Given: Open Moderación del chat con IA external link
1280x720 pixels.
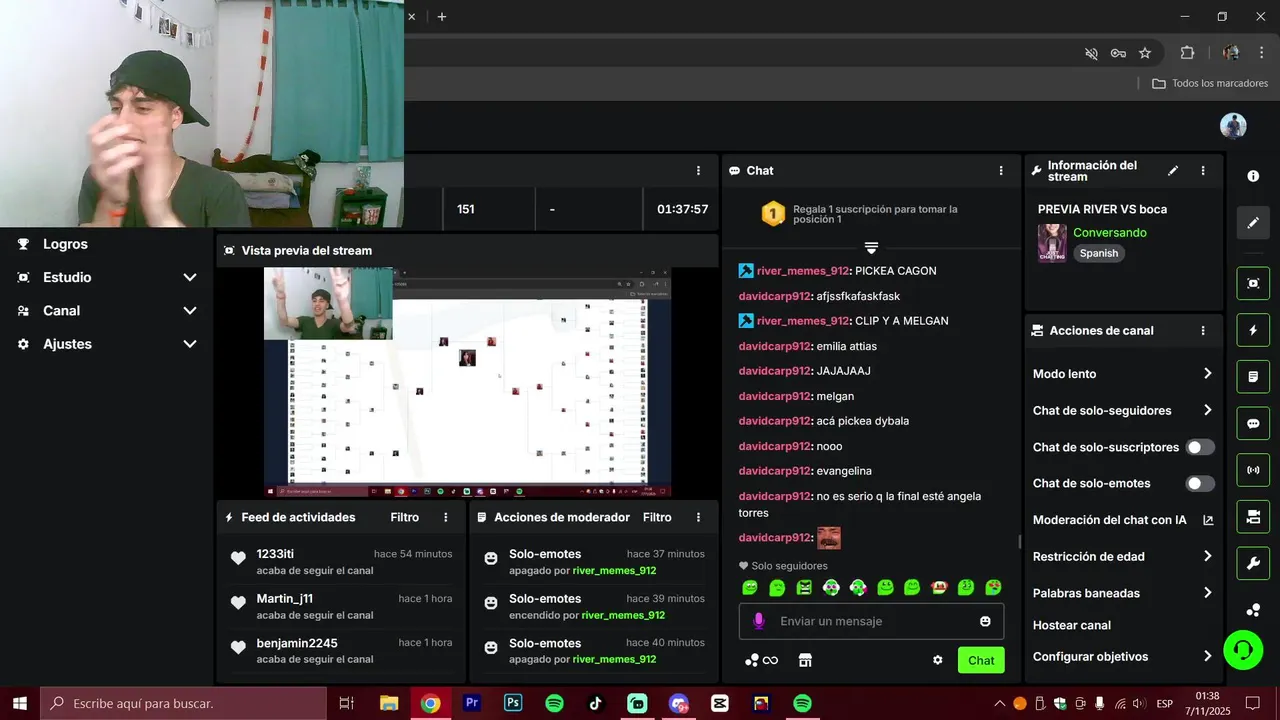Looking at the screenshot, I should pos(1208,520).
